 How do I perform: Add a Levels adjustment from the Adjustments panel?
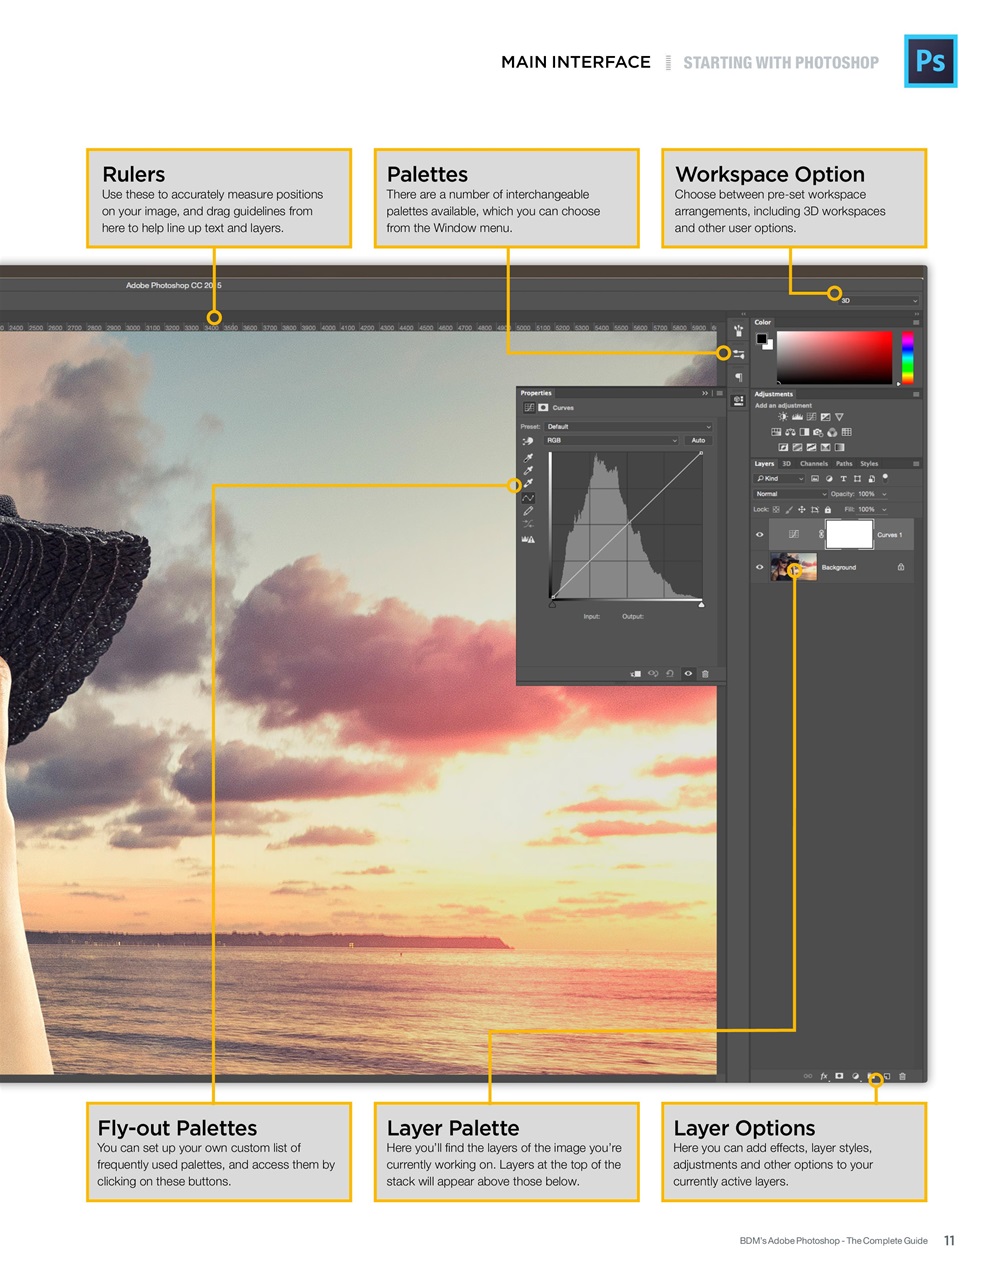[797, 417]
